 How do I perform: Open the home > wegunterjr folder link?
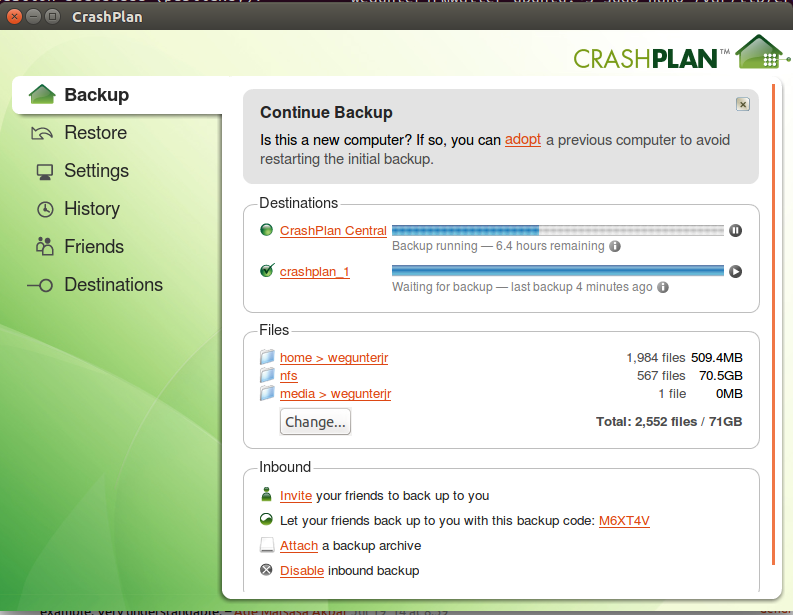(334, 358)
